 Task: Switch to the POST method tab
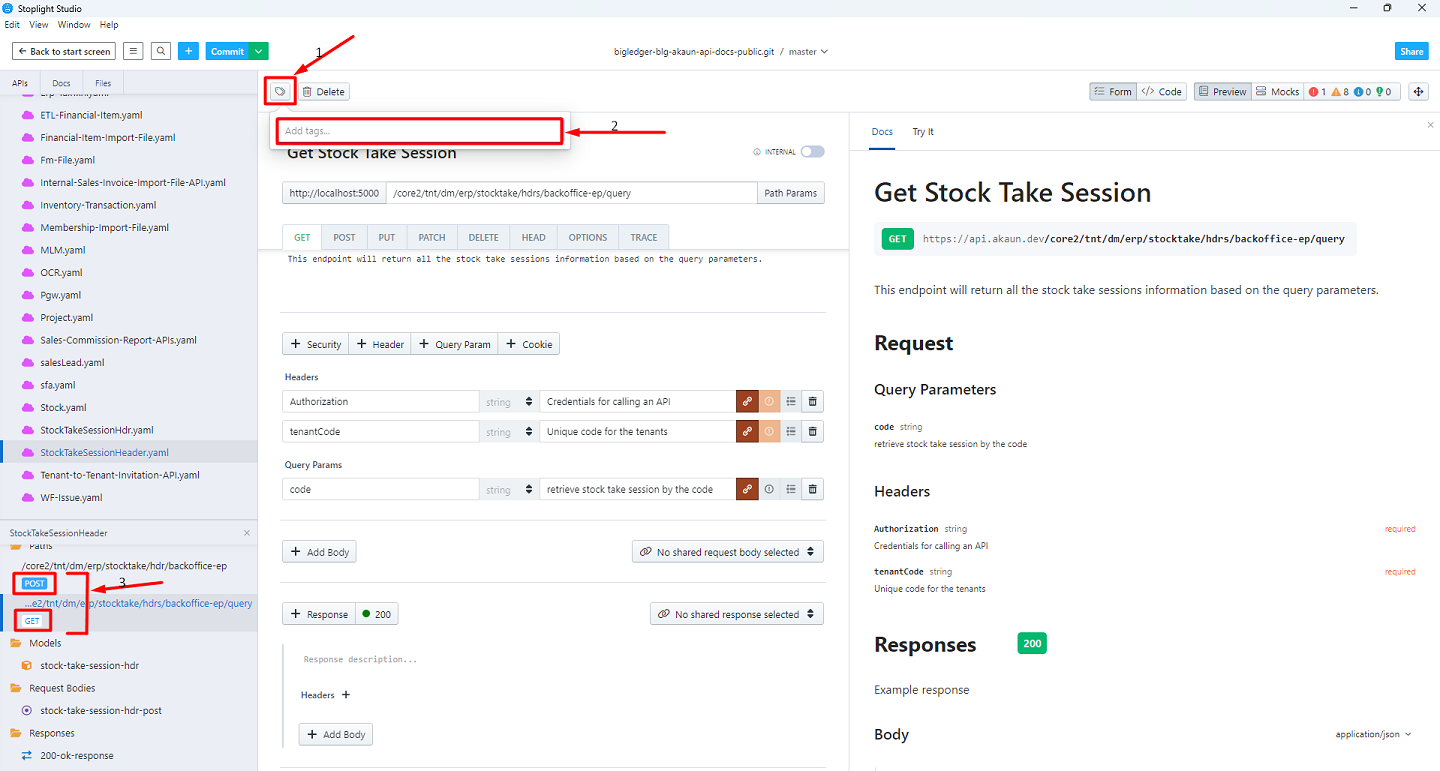[344, 237]
